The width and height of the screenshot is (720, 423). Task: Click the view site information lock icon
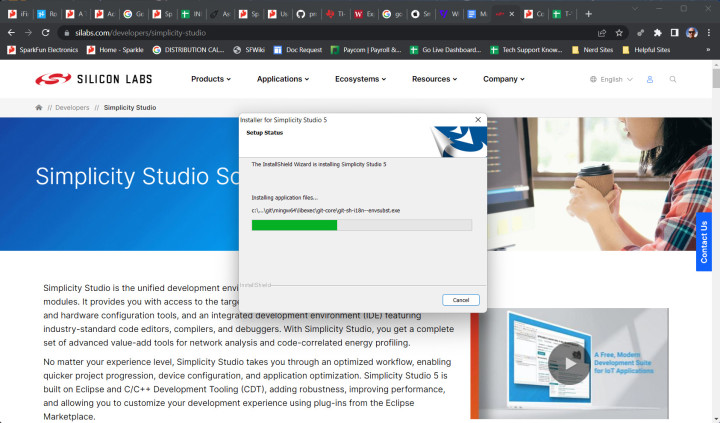[67, 33]
